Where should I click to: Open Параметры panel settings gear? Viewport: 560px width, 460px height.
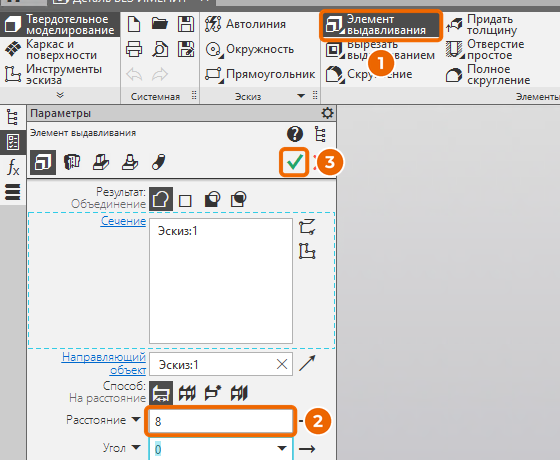[x=327, y=113]
